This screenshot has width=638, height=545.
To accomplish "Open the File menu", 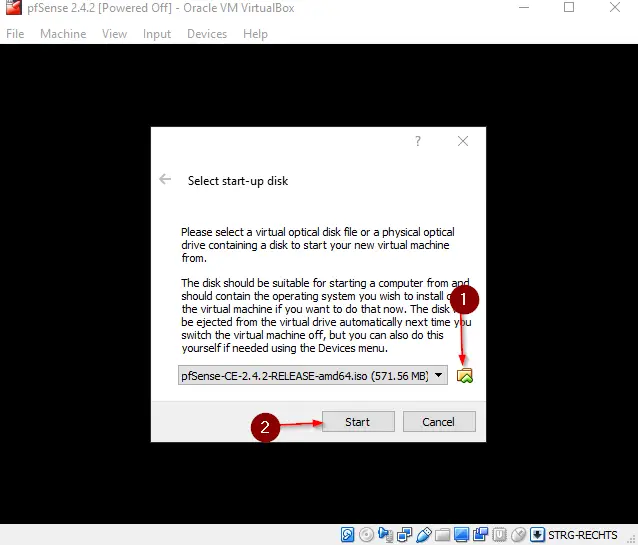I will point(15,34).
